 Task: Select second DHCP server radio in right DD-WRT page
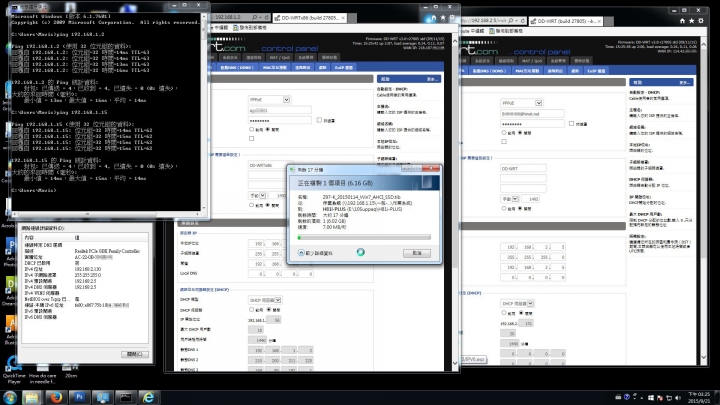[x=521, y=313]
